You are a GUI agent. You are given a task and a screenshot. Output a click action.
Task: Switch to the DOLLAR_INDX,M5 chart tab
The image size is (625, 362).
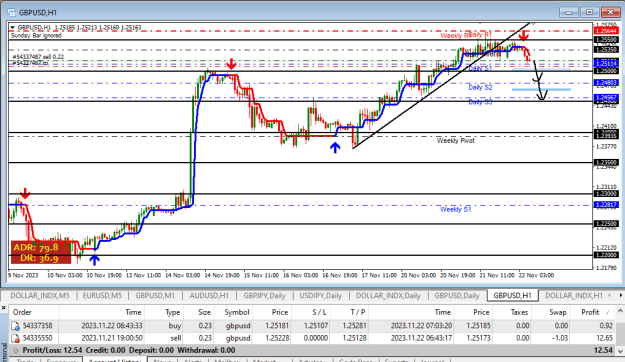tap(40, 295)
